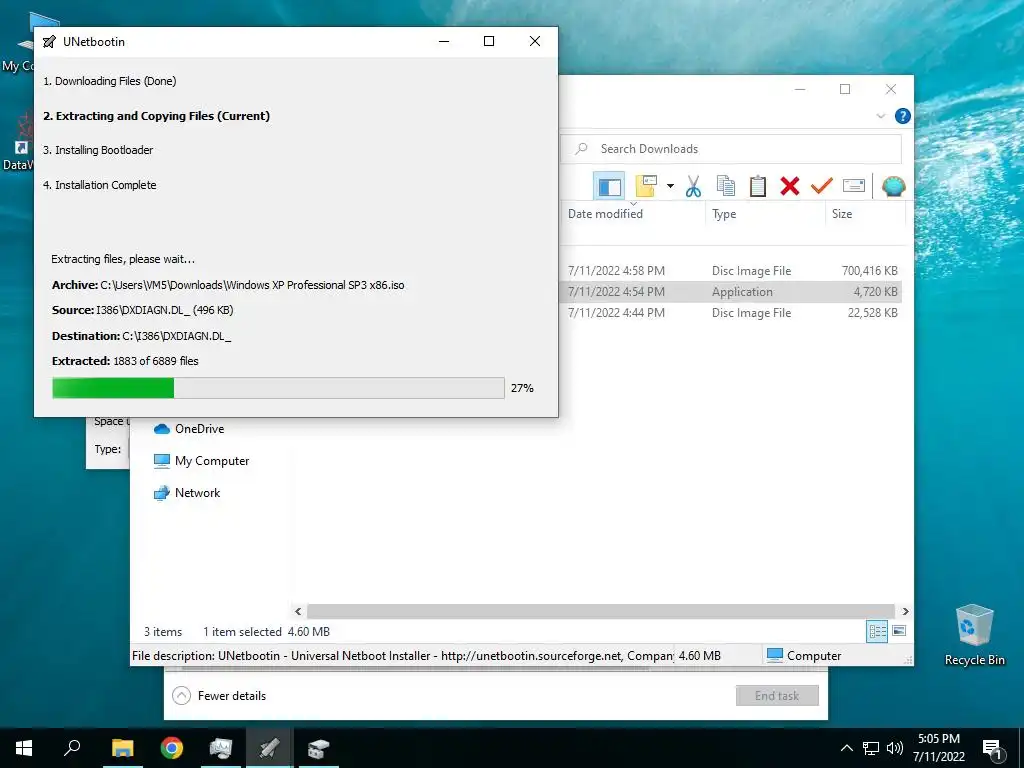
Task: Click the End task button in Task Manager
Action: point(777,696)
